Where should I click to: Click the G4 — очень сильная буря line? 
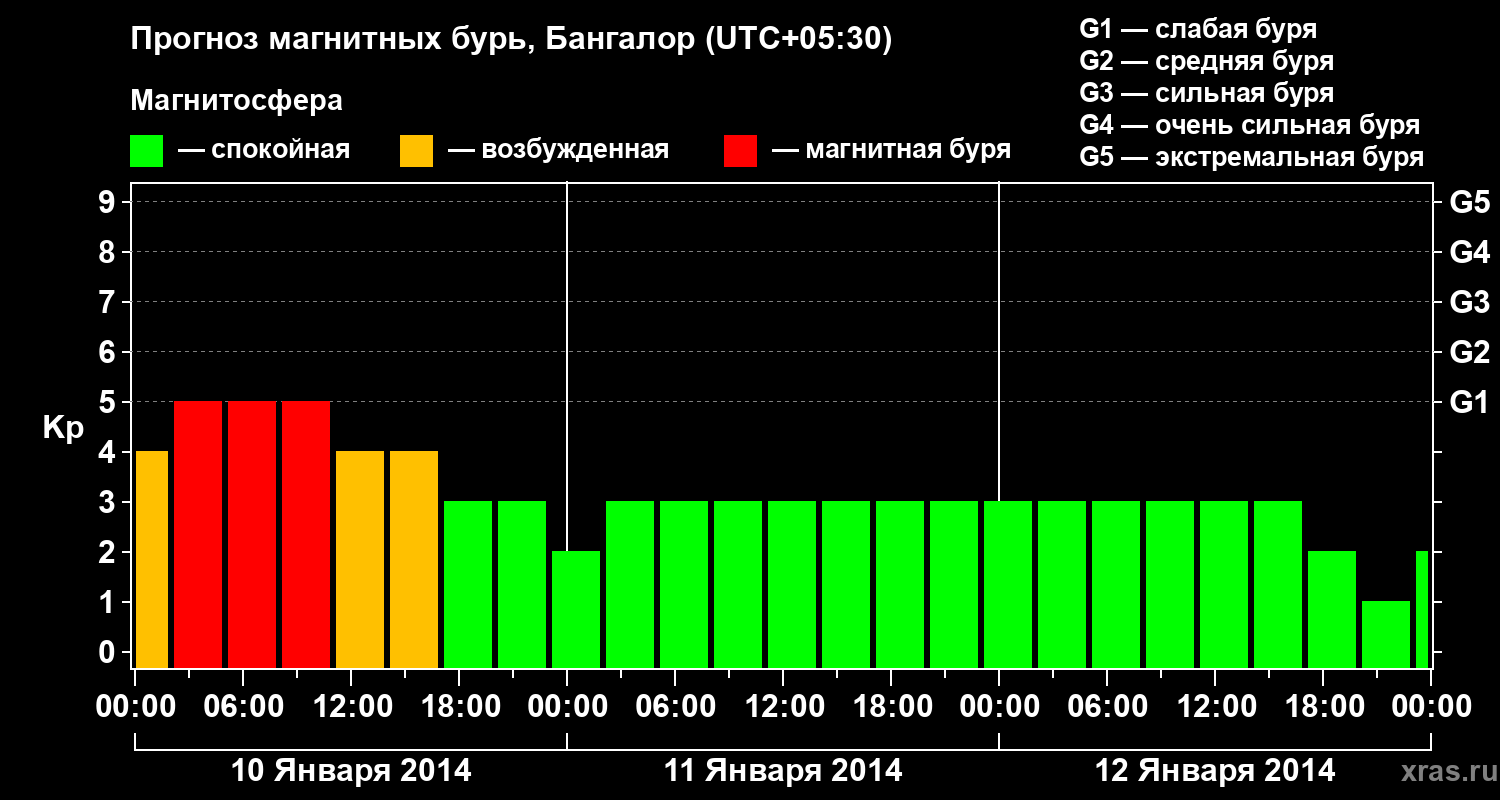pyautogui.click(x=1250, y=125)
